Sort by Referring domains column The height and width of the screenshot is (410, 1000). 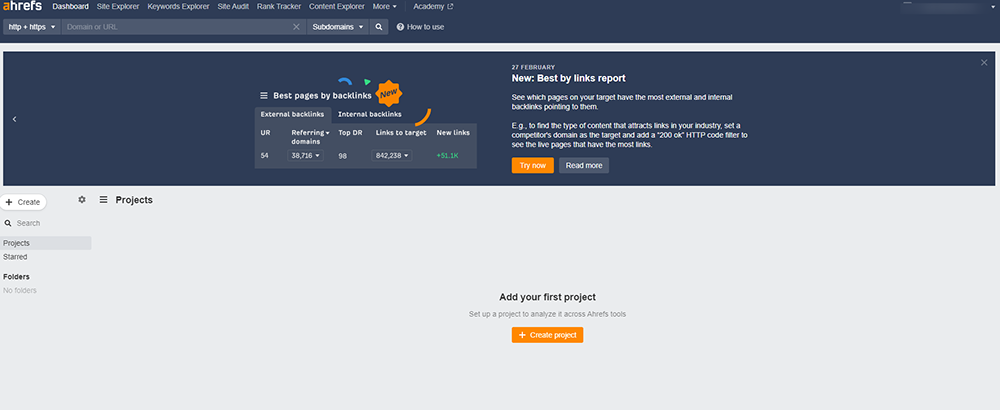(x=311, y=136)
